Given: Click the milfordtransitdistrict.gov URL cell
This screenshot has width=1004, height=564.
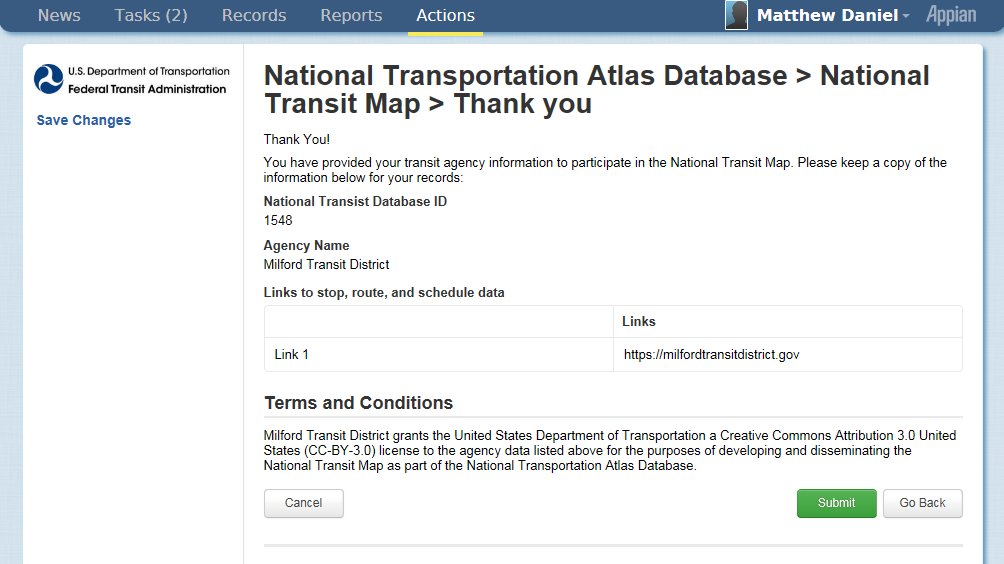Looking at the screenshot, I should point(711,355).
